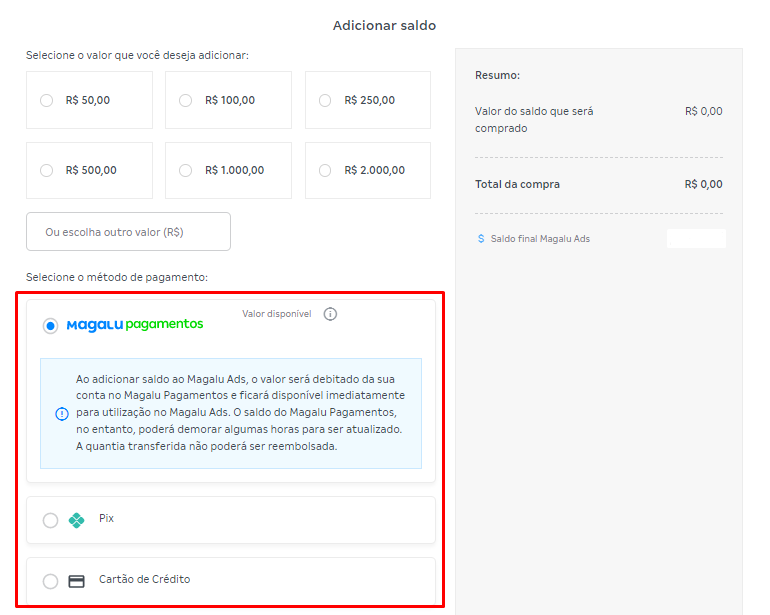Click the credit card icon
Screen dimensions: 770x615
(x=77, y=581)
